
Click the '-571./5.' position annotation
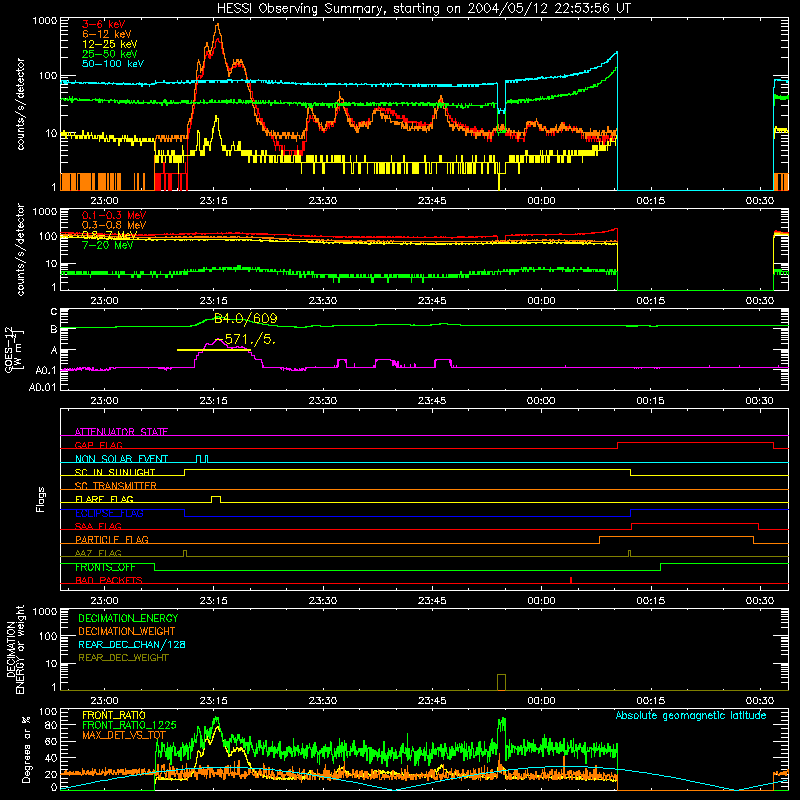(x=245, y=339)
